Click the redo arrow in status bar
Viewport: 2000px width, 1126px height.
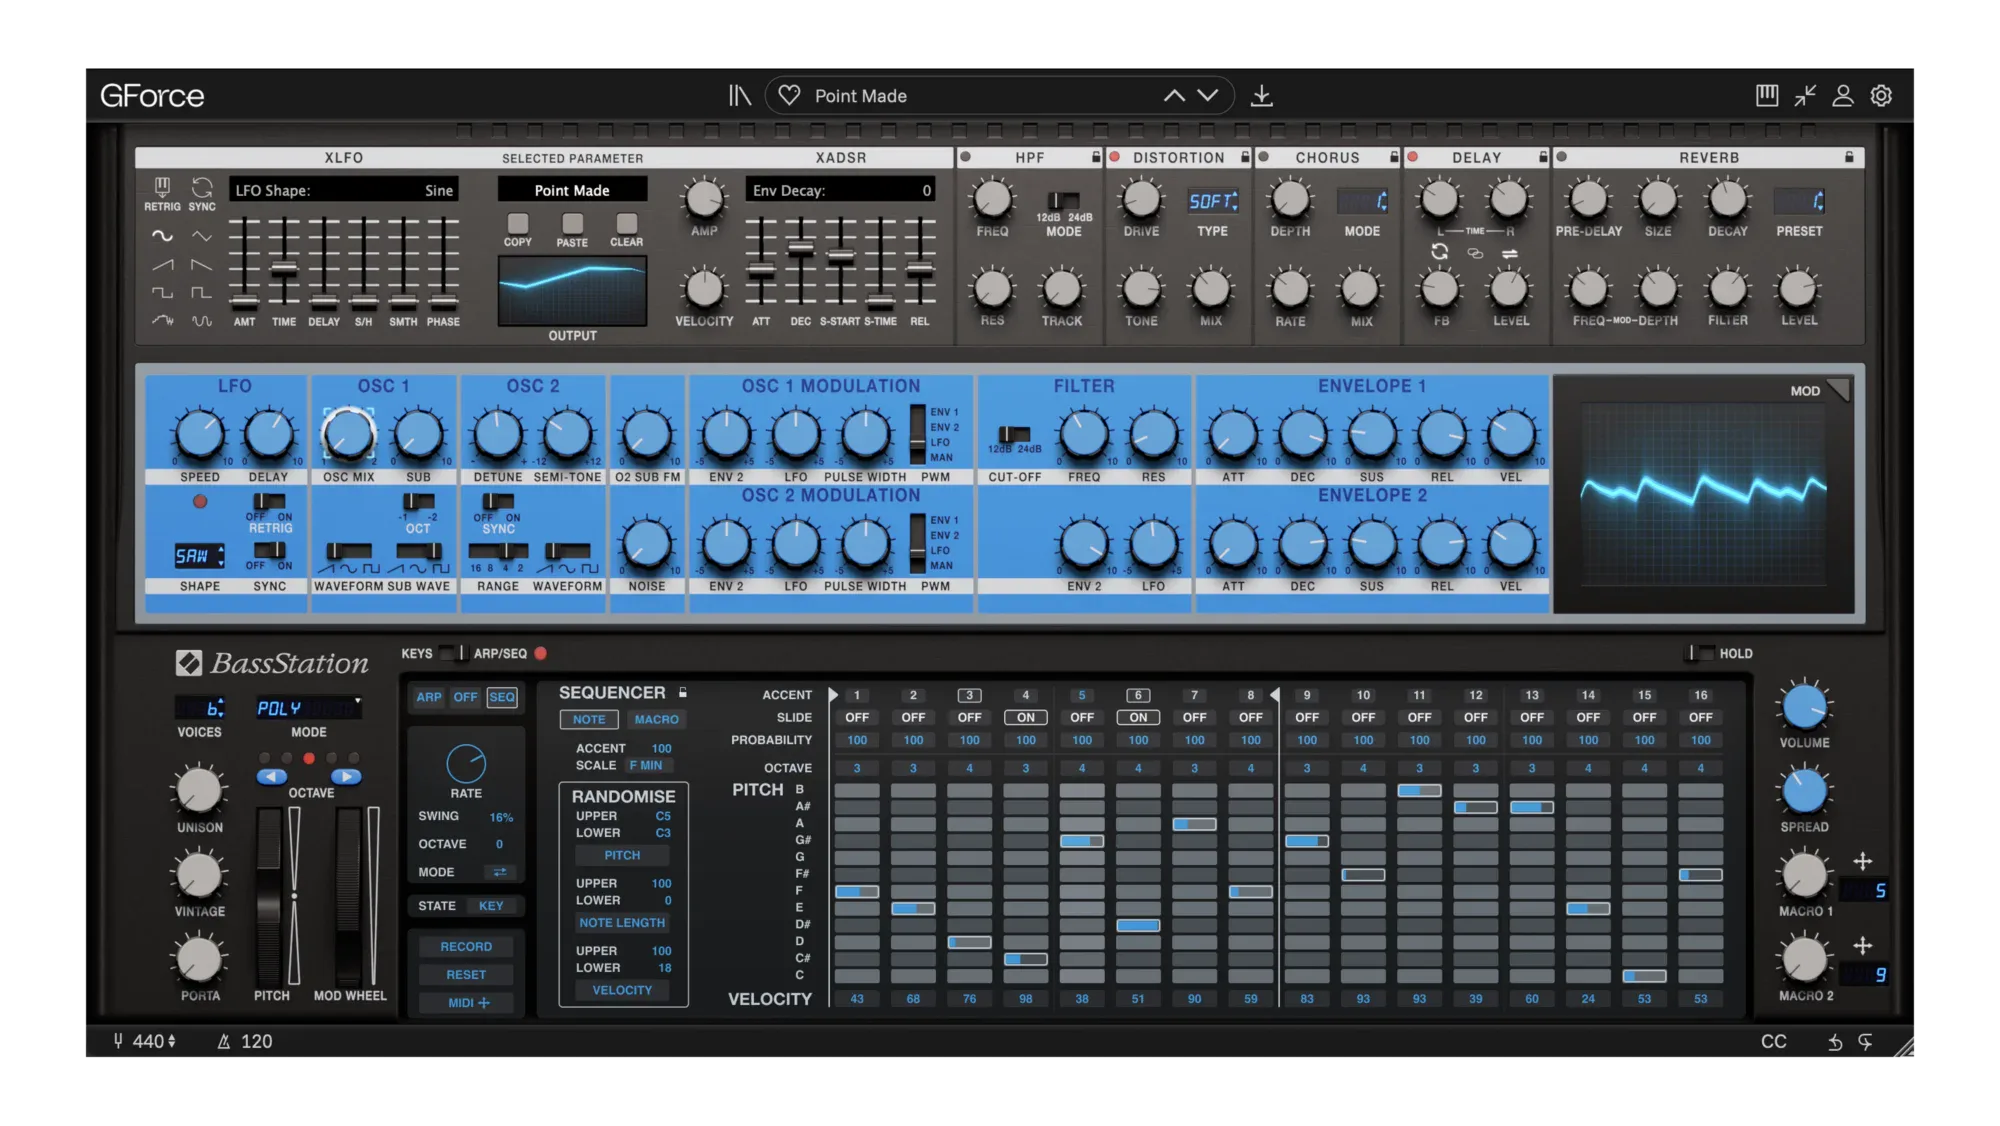tap(1866, 1042)
